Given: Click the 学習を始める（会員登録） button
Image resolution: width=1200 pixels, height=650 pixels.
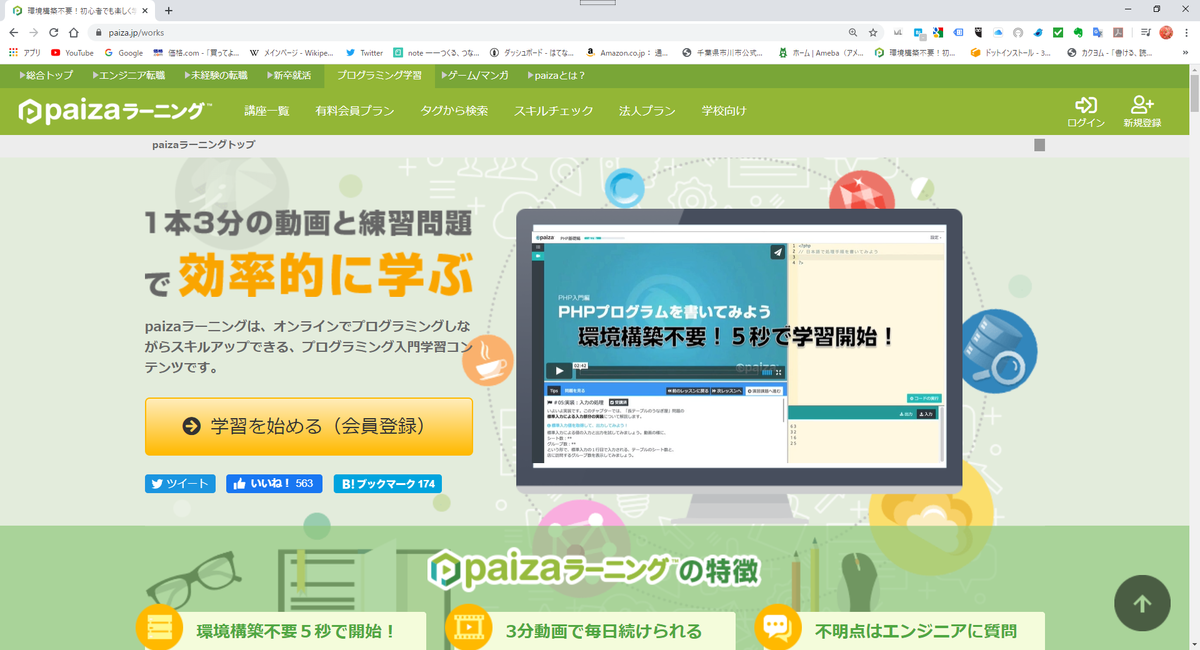Looking at the screenshot, I should pos(309,427).
